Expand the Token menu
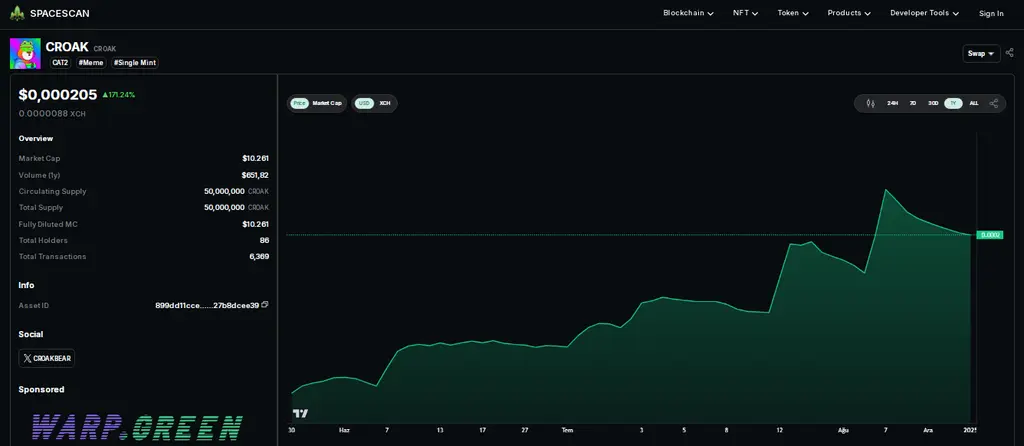 coord(793,13)
